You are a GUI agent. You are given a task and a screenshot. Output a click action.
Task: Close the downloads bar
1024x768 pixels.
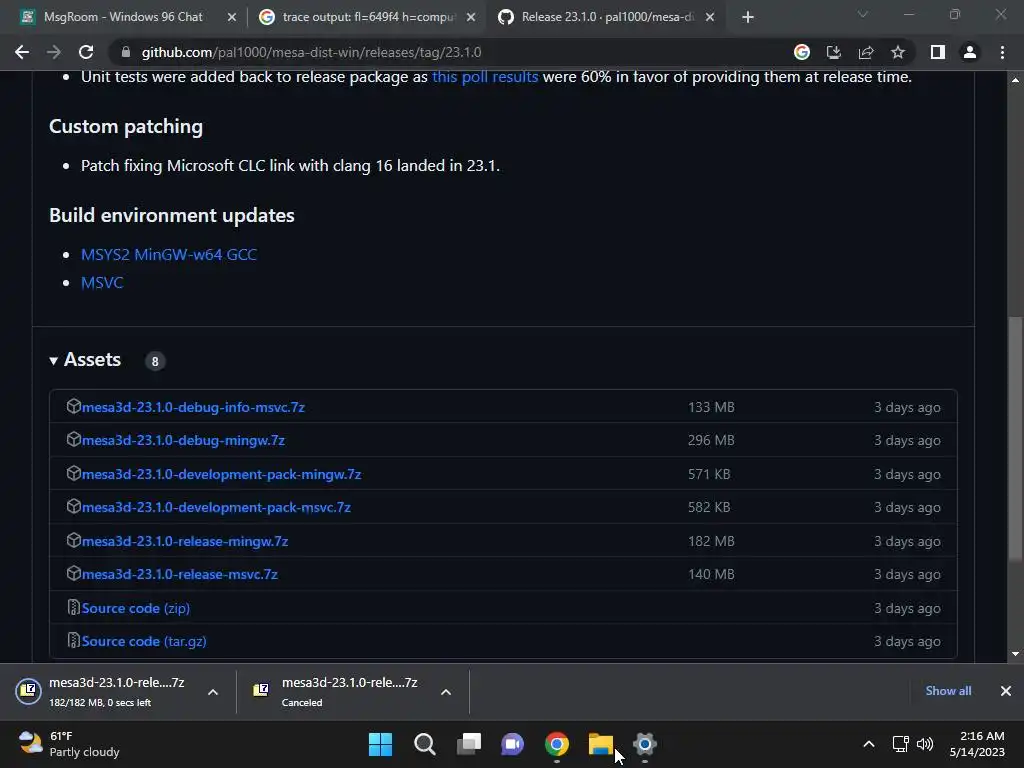(1006, 691)
